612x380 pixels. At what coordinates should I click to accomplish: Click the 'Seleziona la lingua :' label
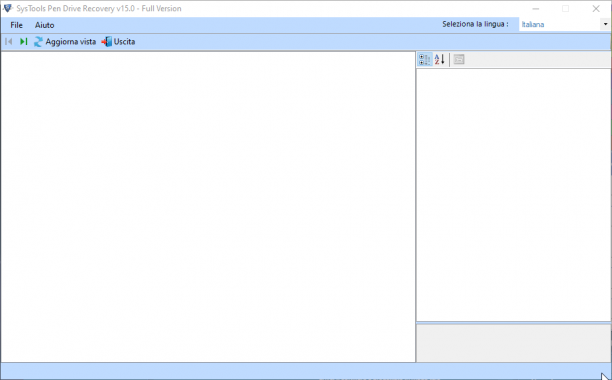(x=475, y=24)
